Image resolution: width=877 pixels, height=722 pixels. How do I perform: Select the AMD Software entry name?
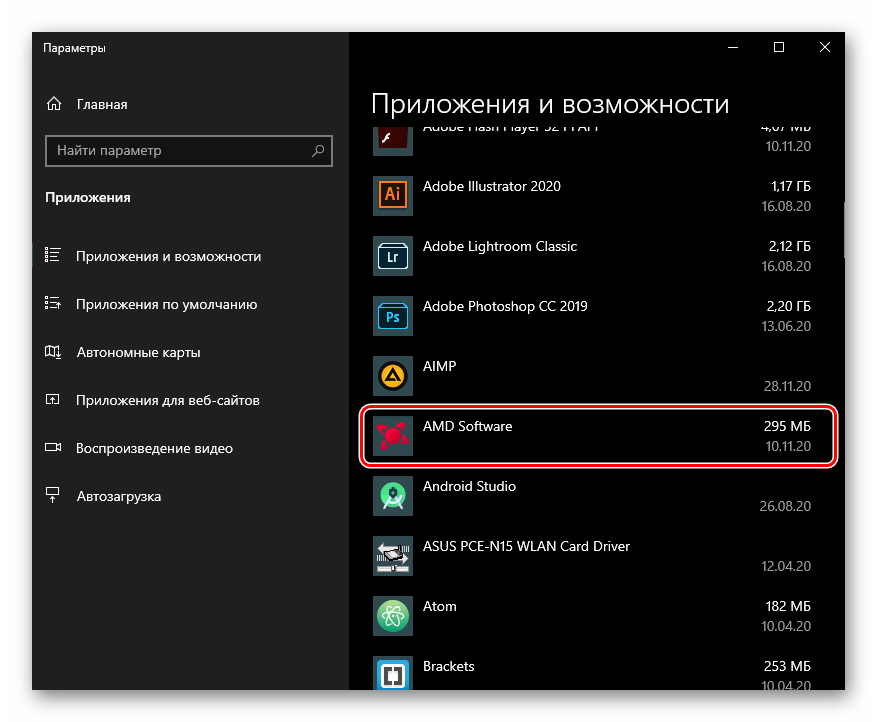pos(468,426)
